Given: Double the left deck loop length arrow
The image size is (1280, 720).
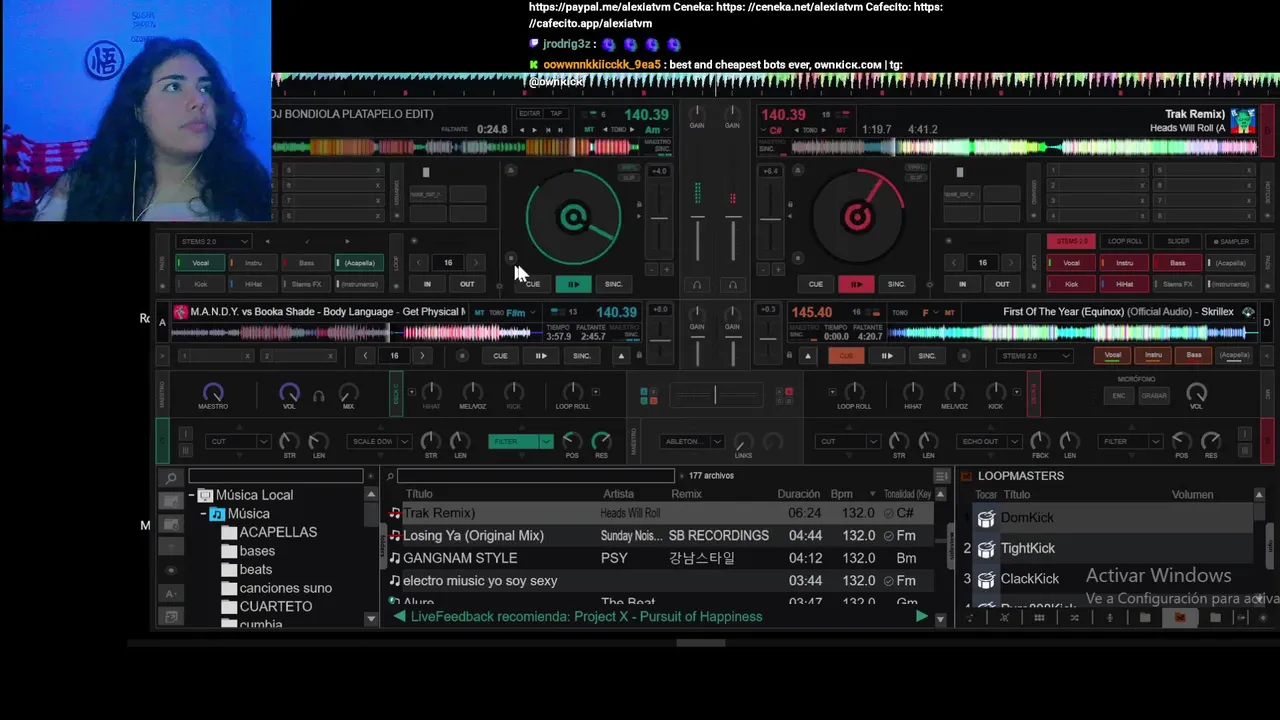Looking at the screenshot, I should 476,263.
